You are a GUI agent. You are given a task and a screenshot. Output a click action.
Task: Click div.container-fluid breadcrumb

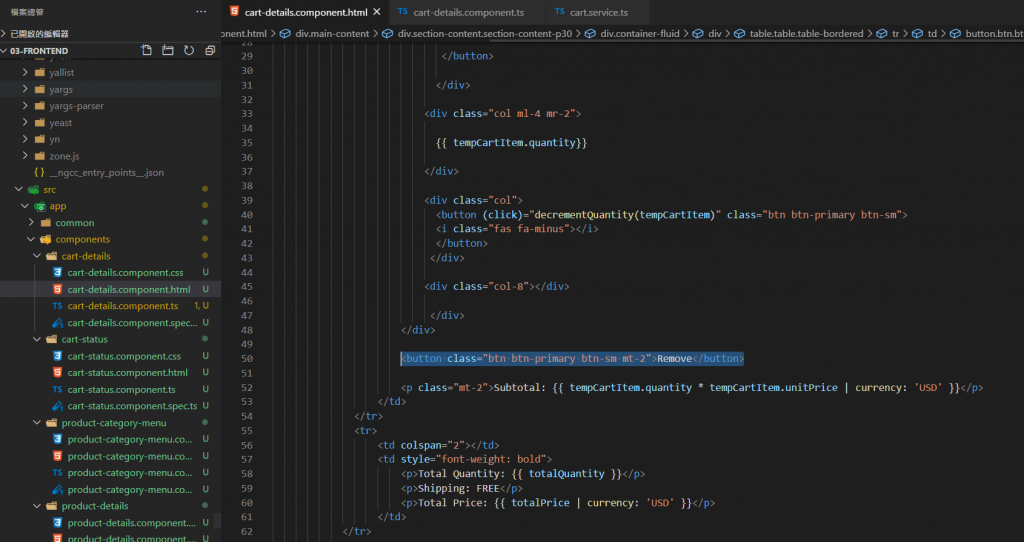[640, 33]
